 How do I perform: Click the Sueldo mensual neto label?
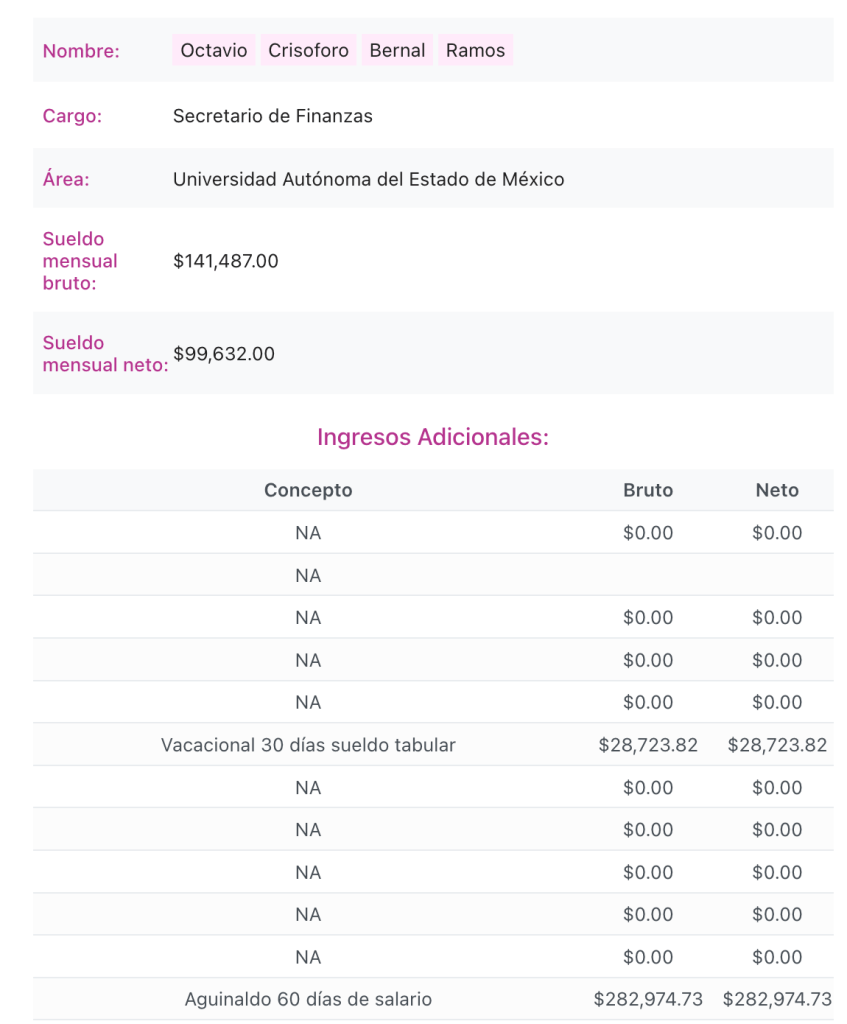(105, 354)
